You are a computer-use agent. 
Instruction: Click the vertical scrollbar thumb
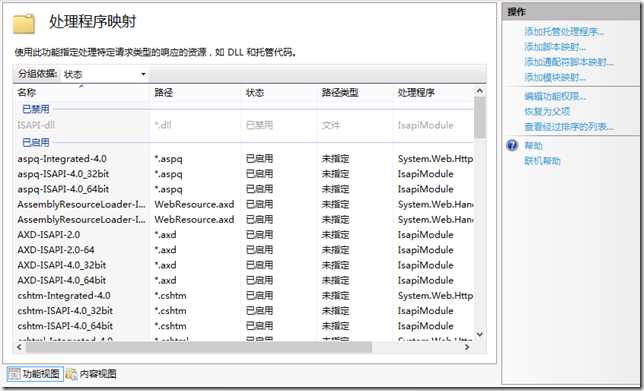479,117
